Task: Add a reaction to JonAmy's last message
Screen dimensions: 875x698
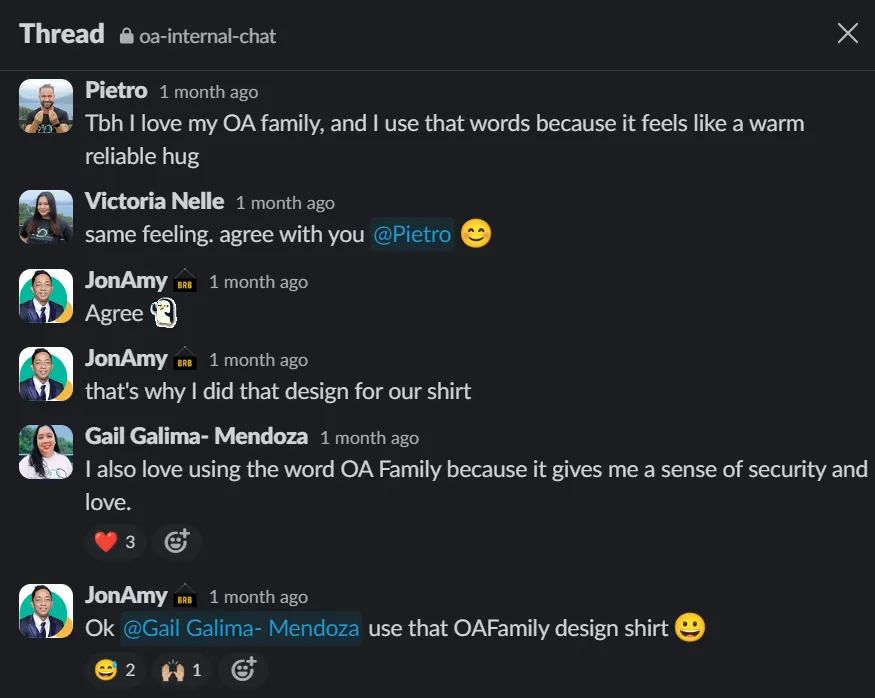Action: coord(243,670)
